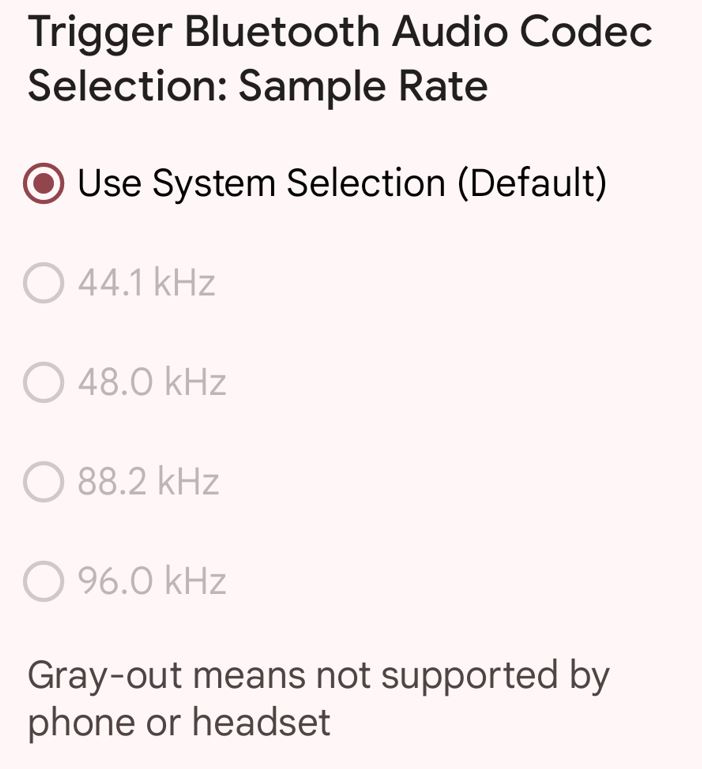Click the "phone or headset" footer line
702x769 pixels.
click(179, 722)
